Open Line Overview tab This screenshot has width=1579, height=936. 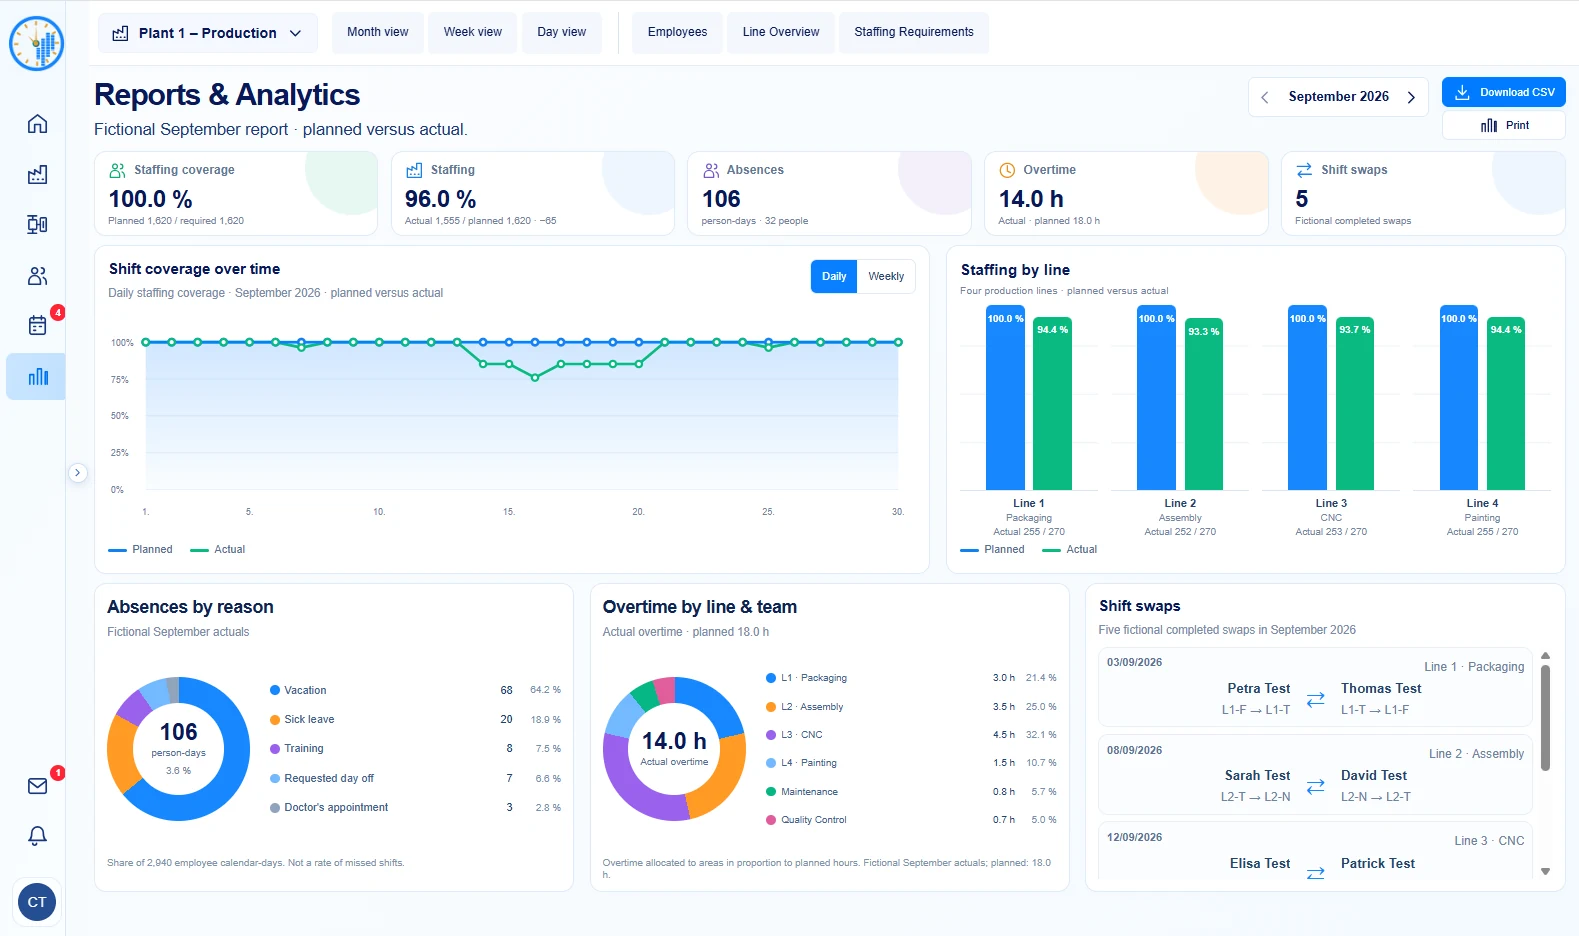(781, 32)
